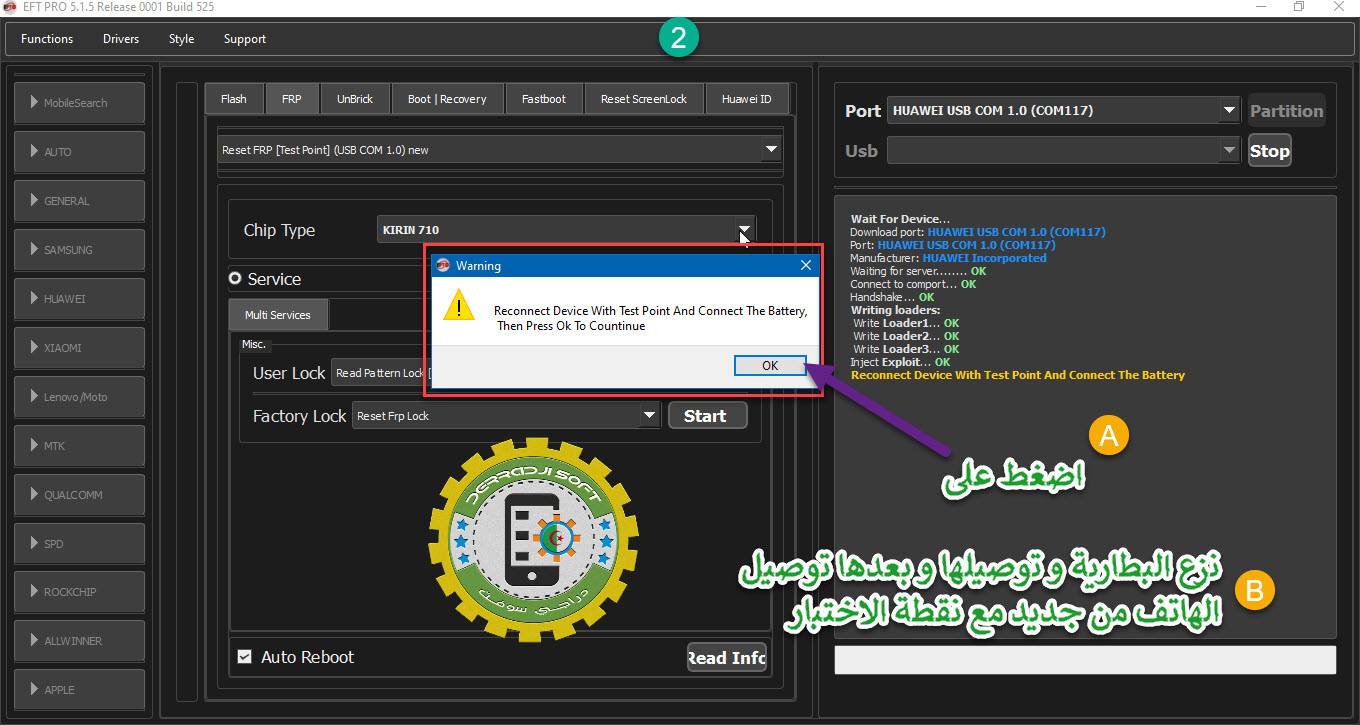
Task: Click log line 'Write Loader2... OK'
Action: coord(906,336)
